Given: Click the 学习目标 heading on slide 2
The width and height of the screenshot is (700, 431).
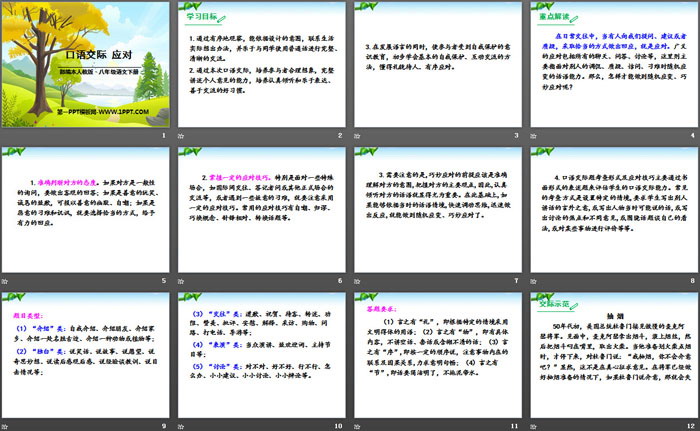Looking at the screenshot, I should tap(201, 16).
